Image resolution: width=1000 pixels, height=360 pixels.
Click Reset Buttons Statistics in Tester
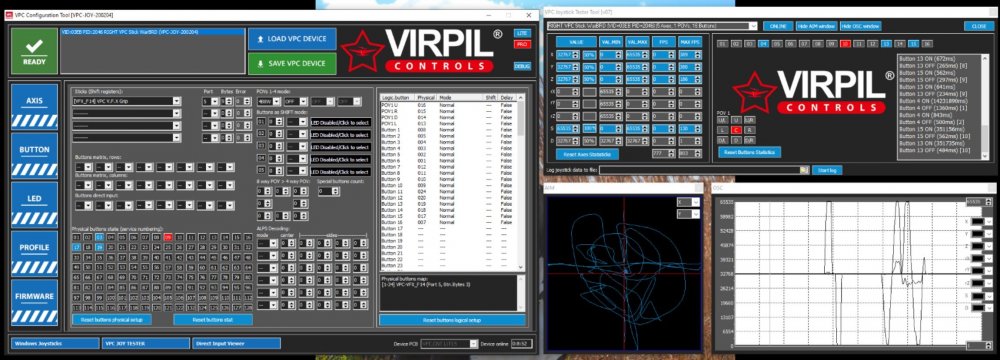(749, 152)
